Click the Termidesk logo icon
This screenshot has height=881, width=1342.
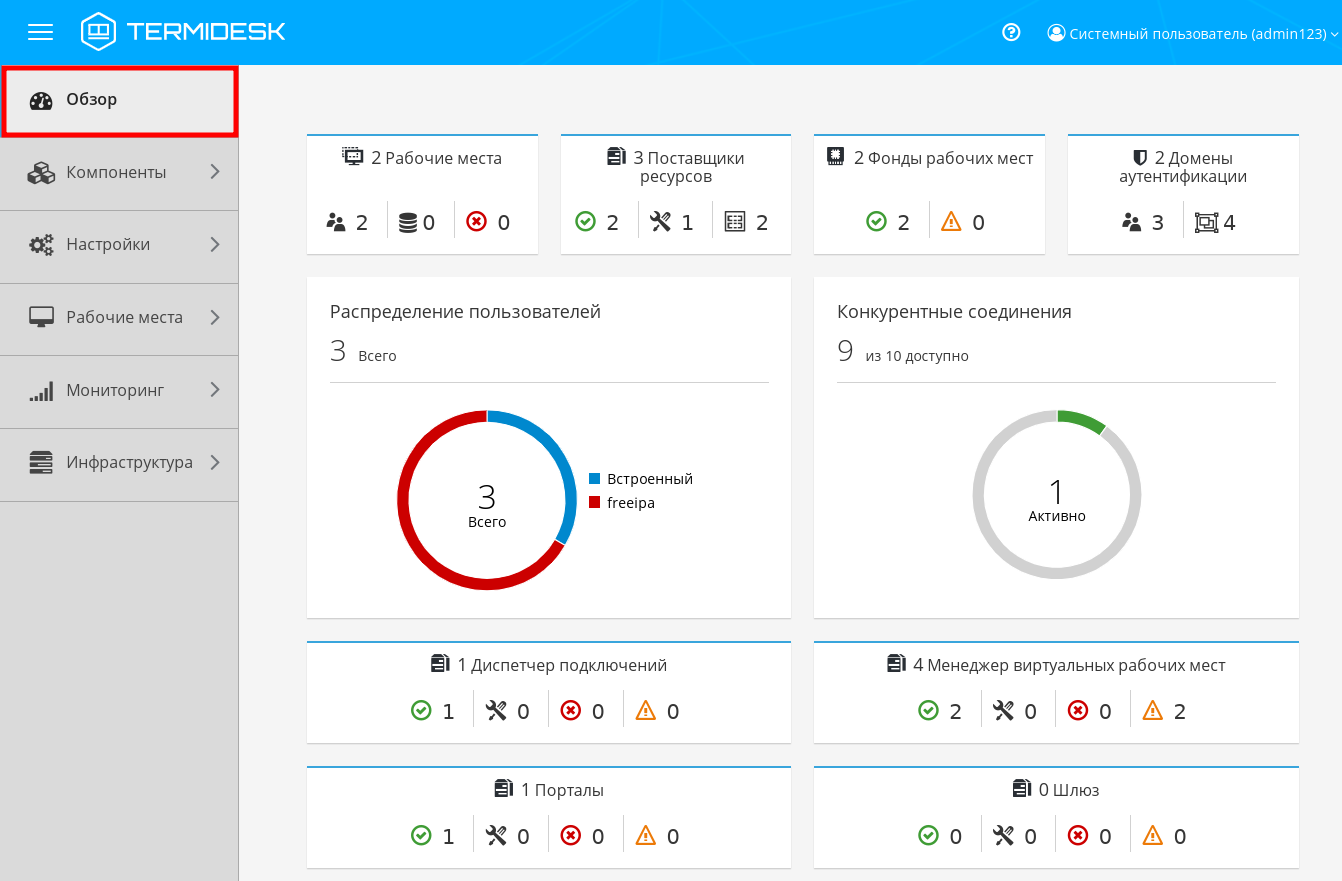click(98, 32)
